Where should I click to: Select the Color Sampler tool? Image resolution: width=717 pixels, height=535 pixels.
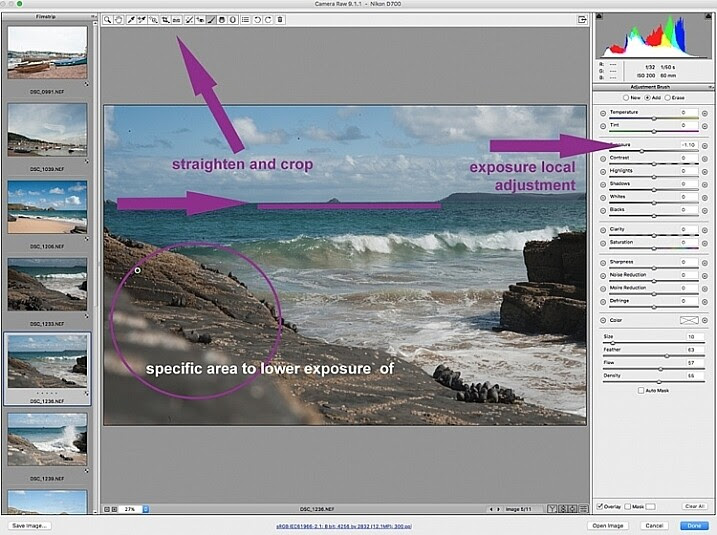(x=142, y=20)
